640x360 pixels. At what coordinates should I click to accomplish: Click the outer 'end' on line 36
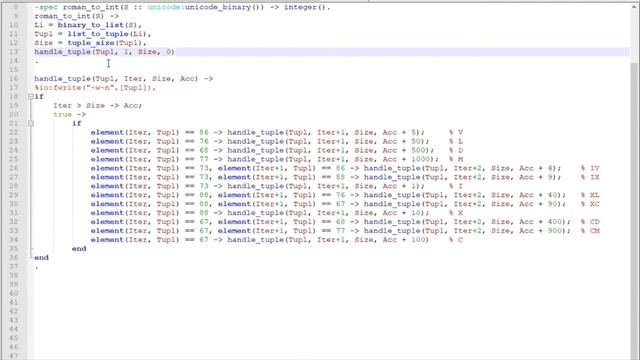click(41, 258)
